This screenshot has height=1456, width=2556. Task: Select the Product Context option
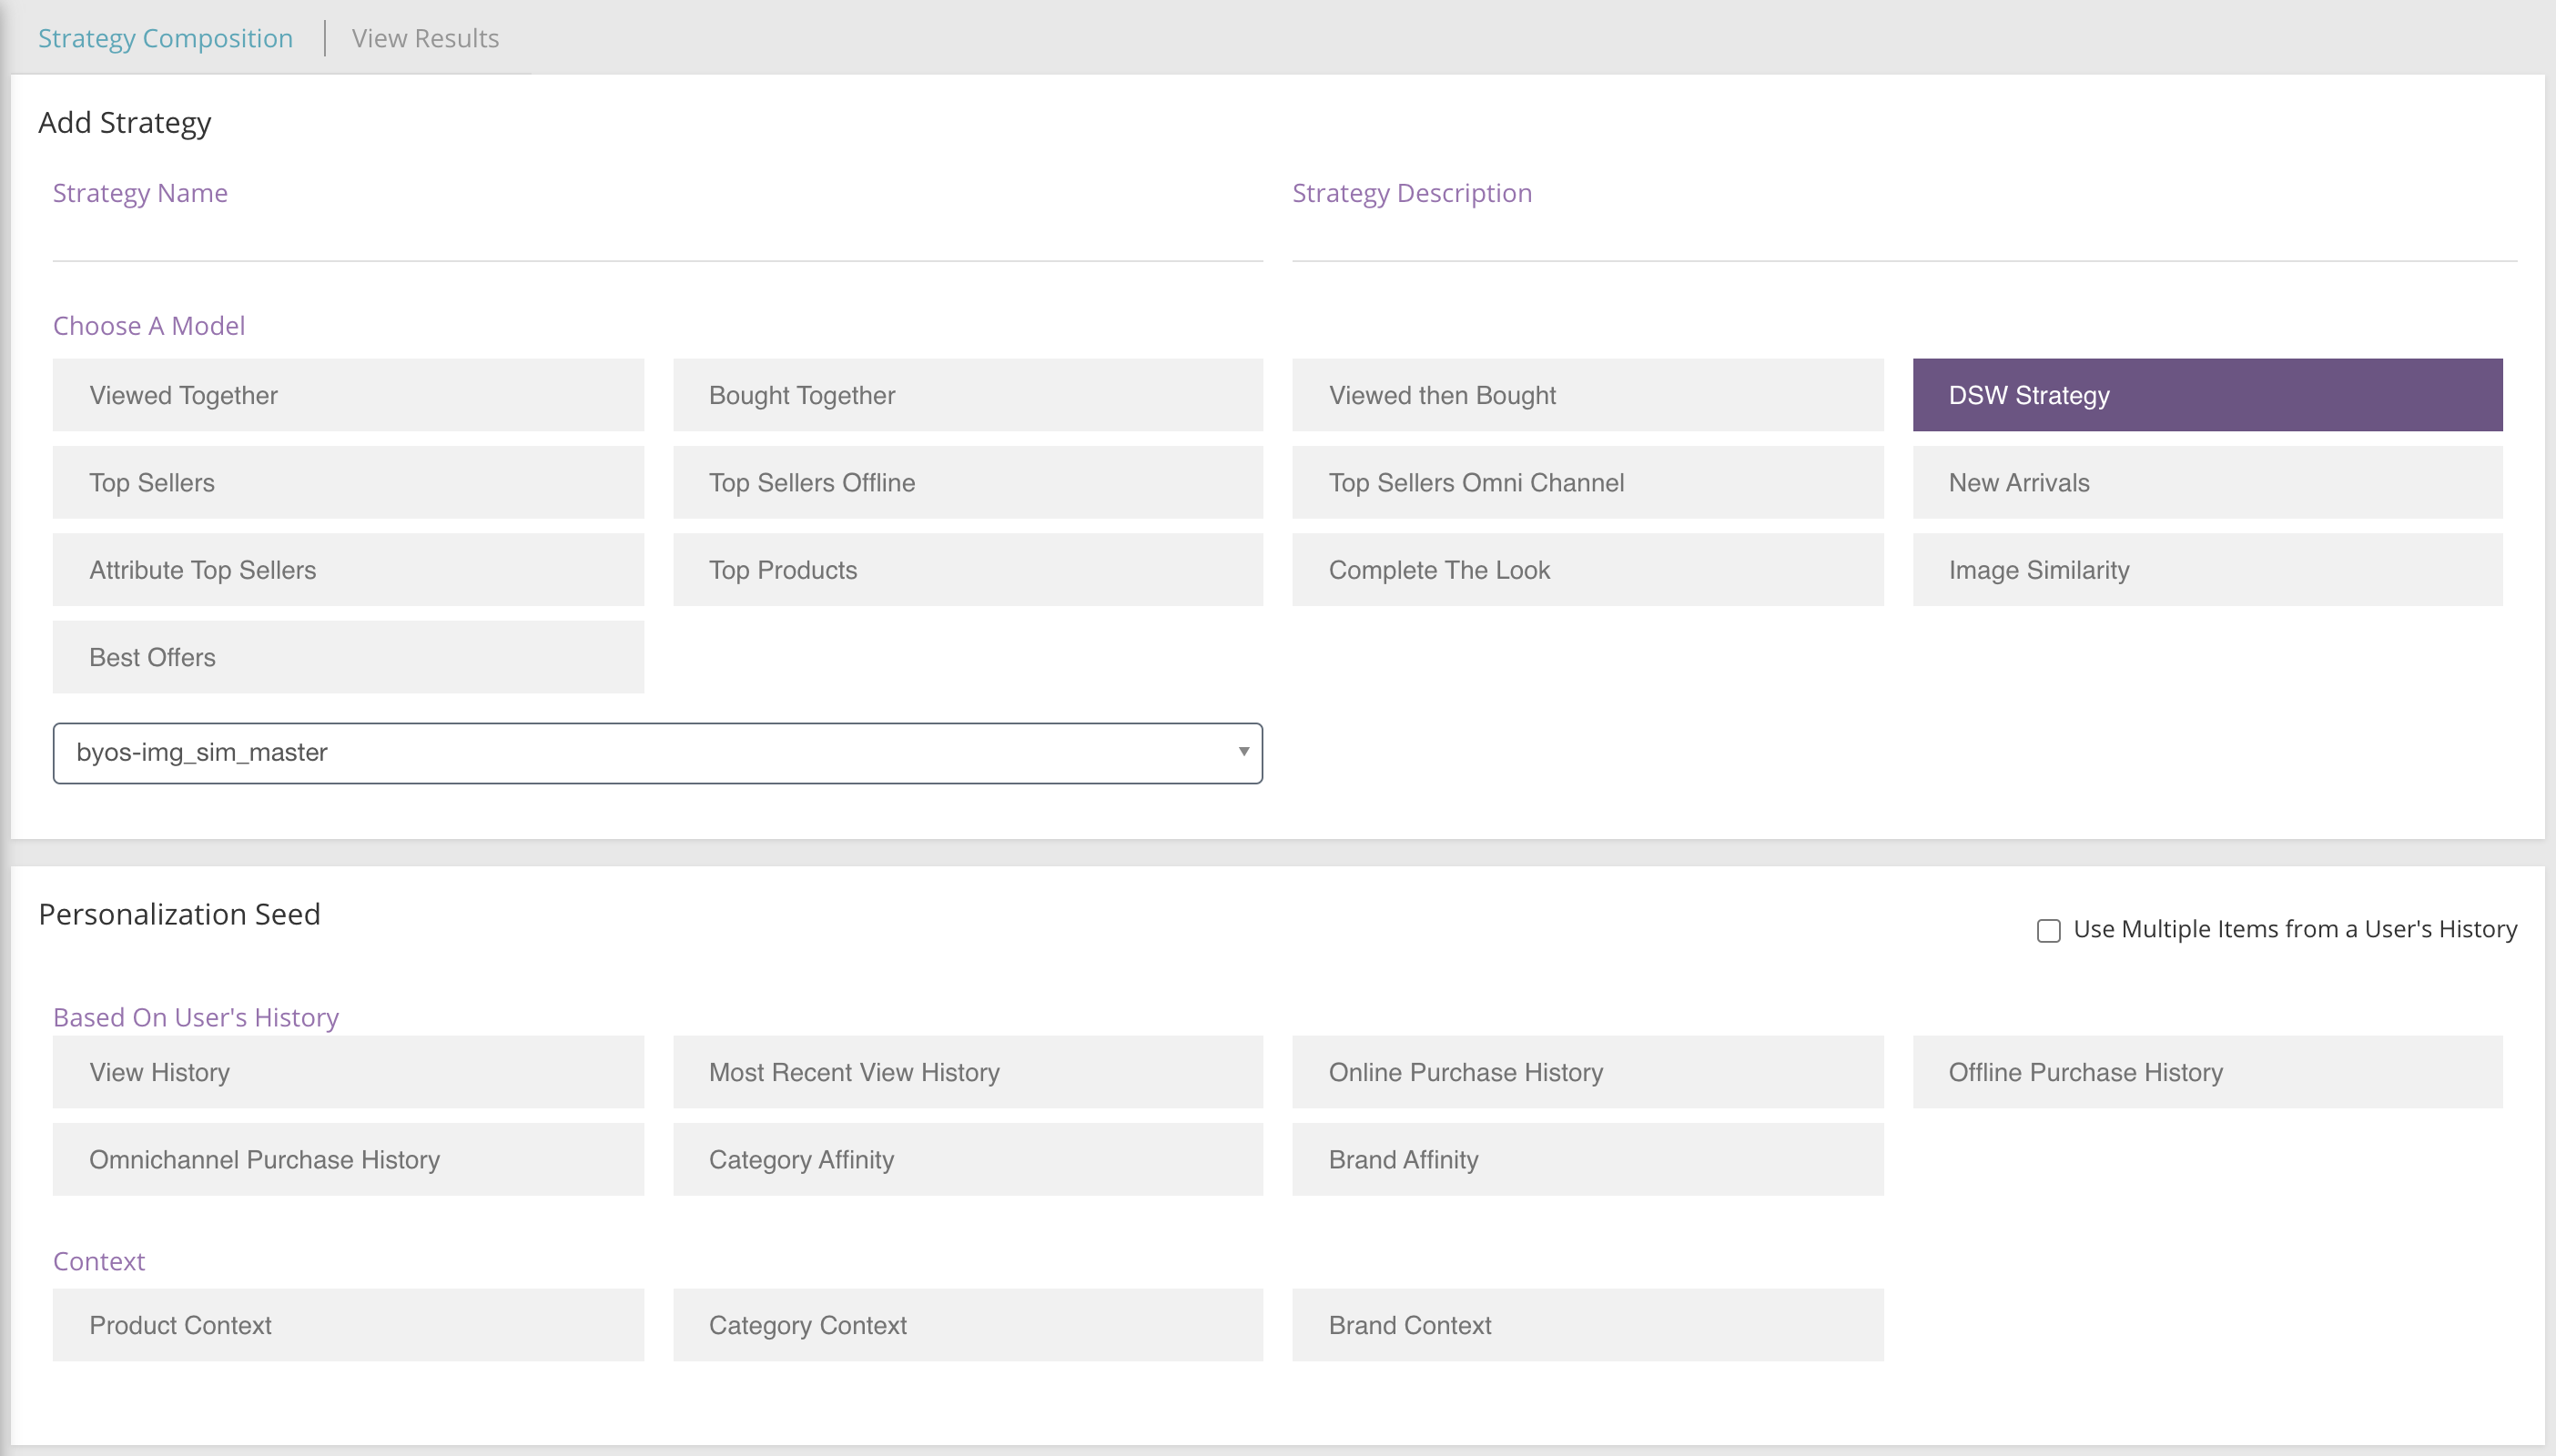coord(348,1325)
